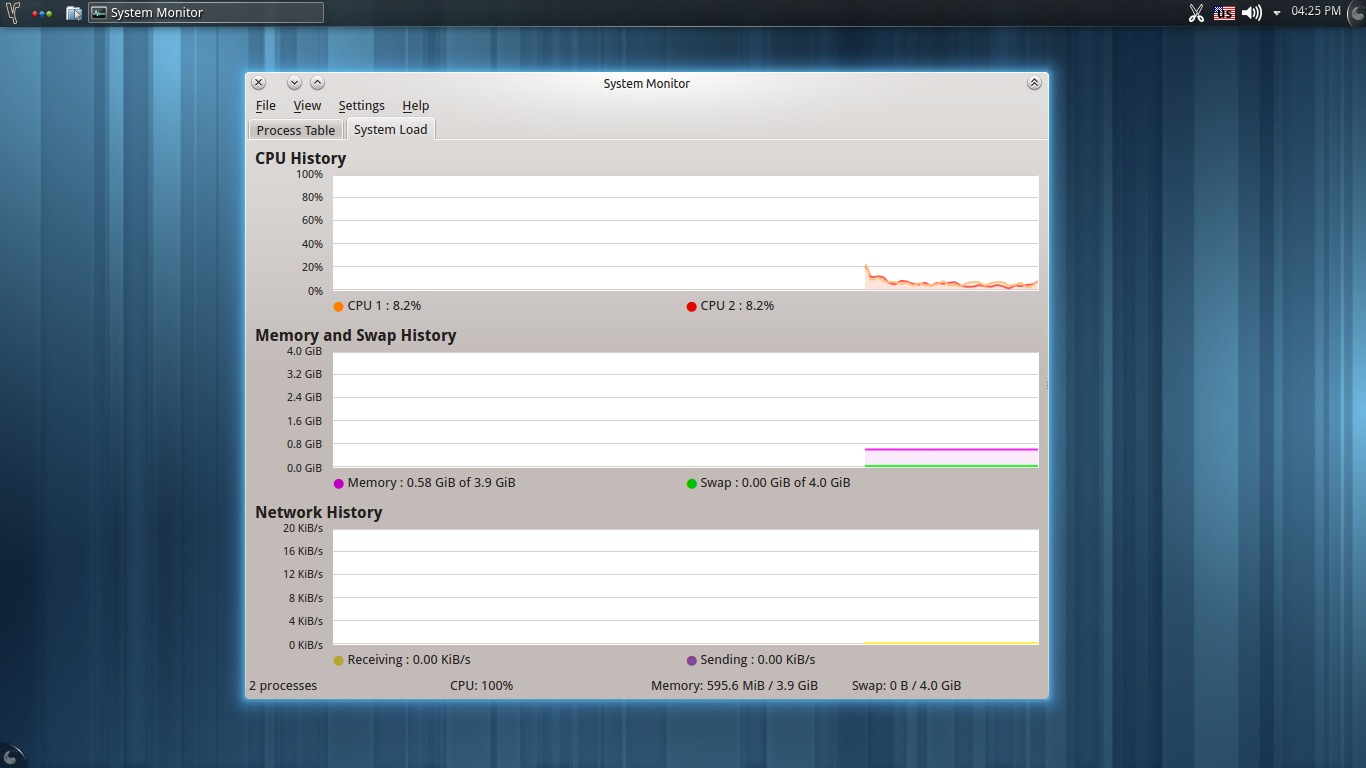Click the show desktop panel icon

pyautogui.click(x=73, y=13)
